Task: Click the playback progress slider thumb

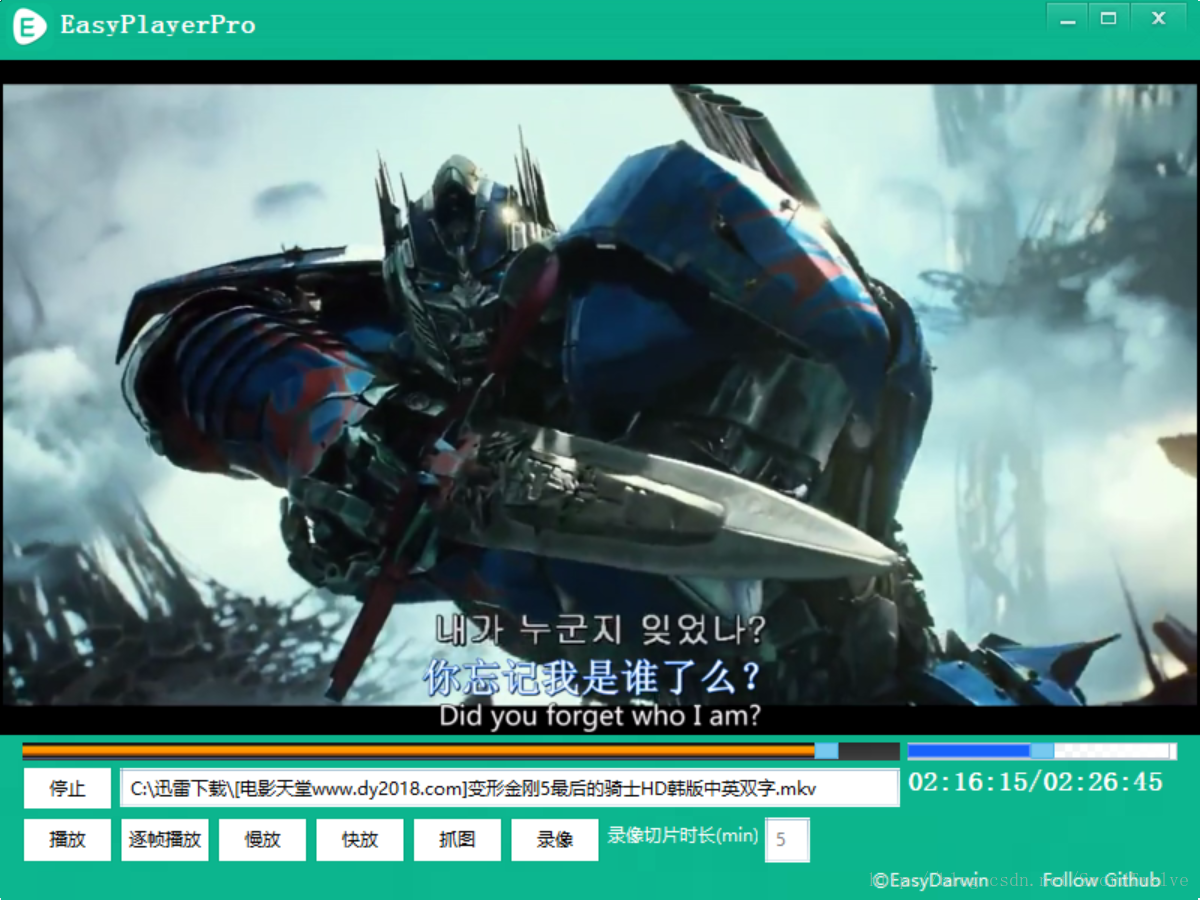Action: pos(826,751)
